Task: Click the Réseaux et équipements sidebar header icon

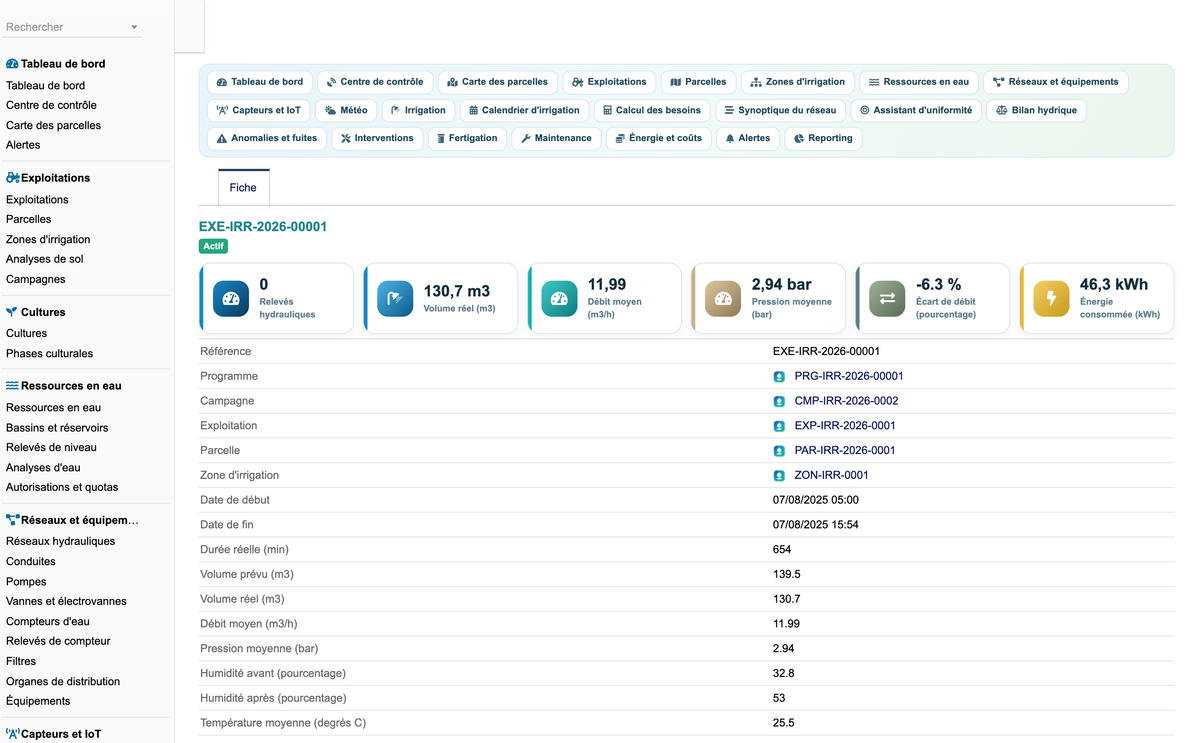Action: click(12, 520)
